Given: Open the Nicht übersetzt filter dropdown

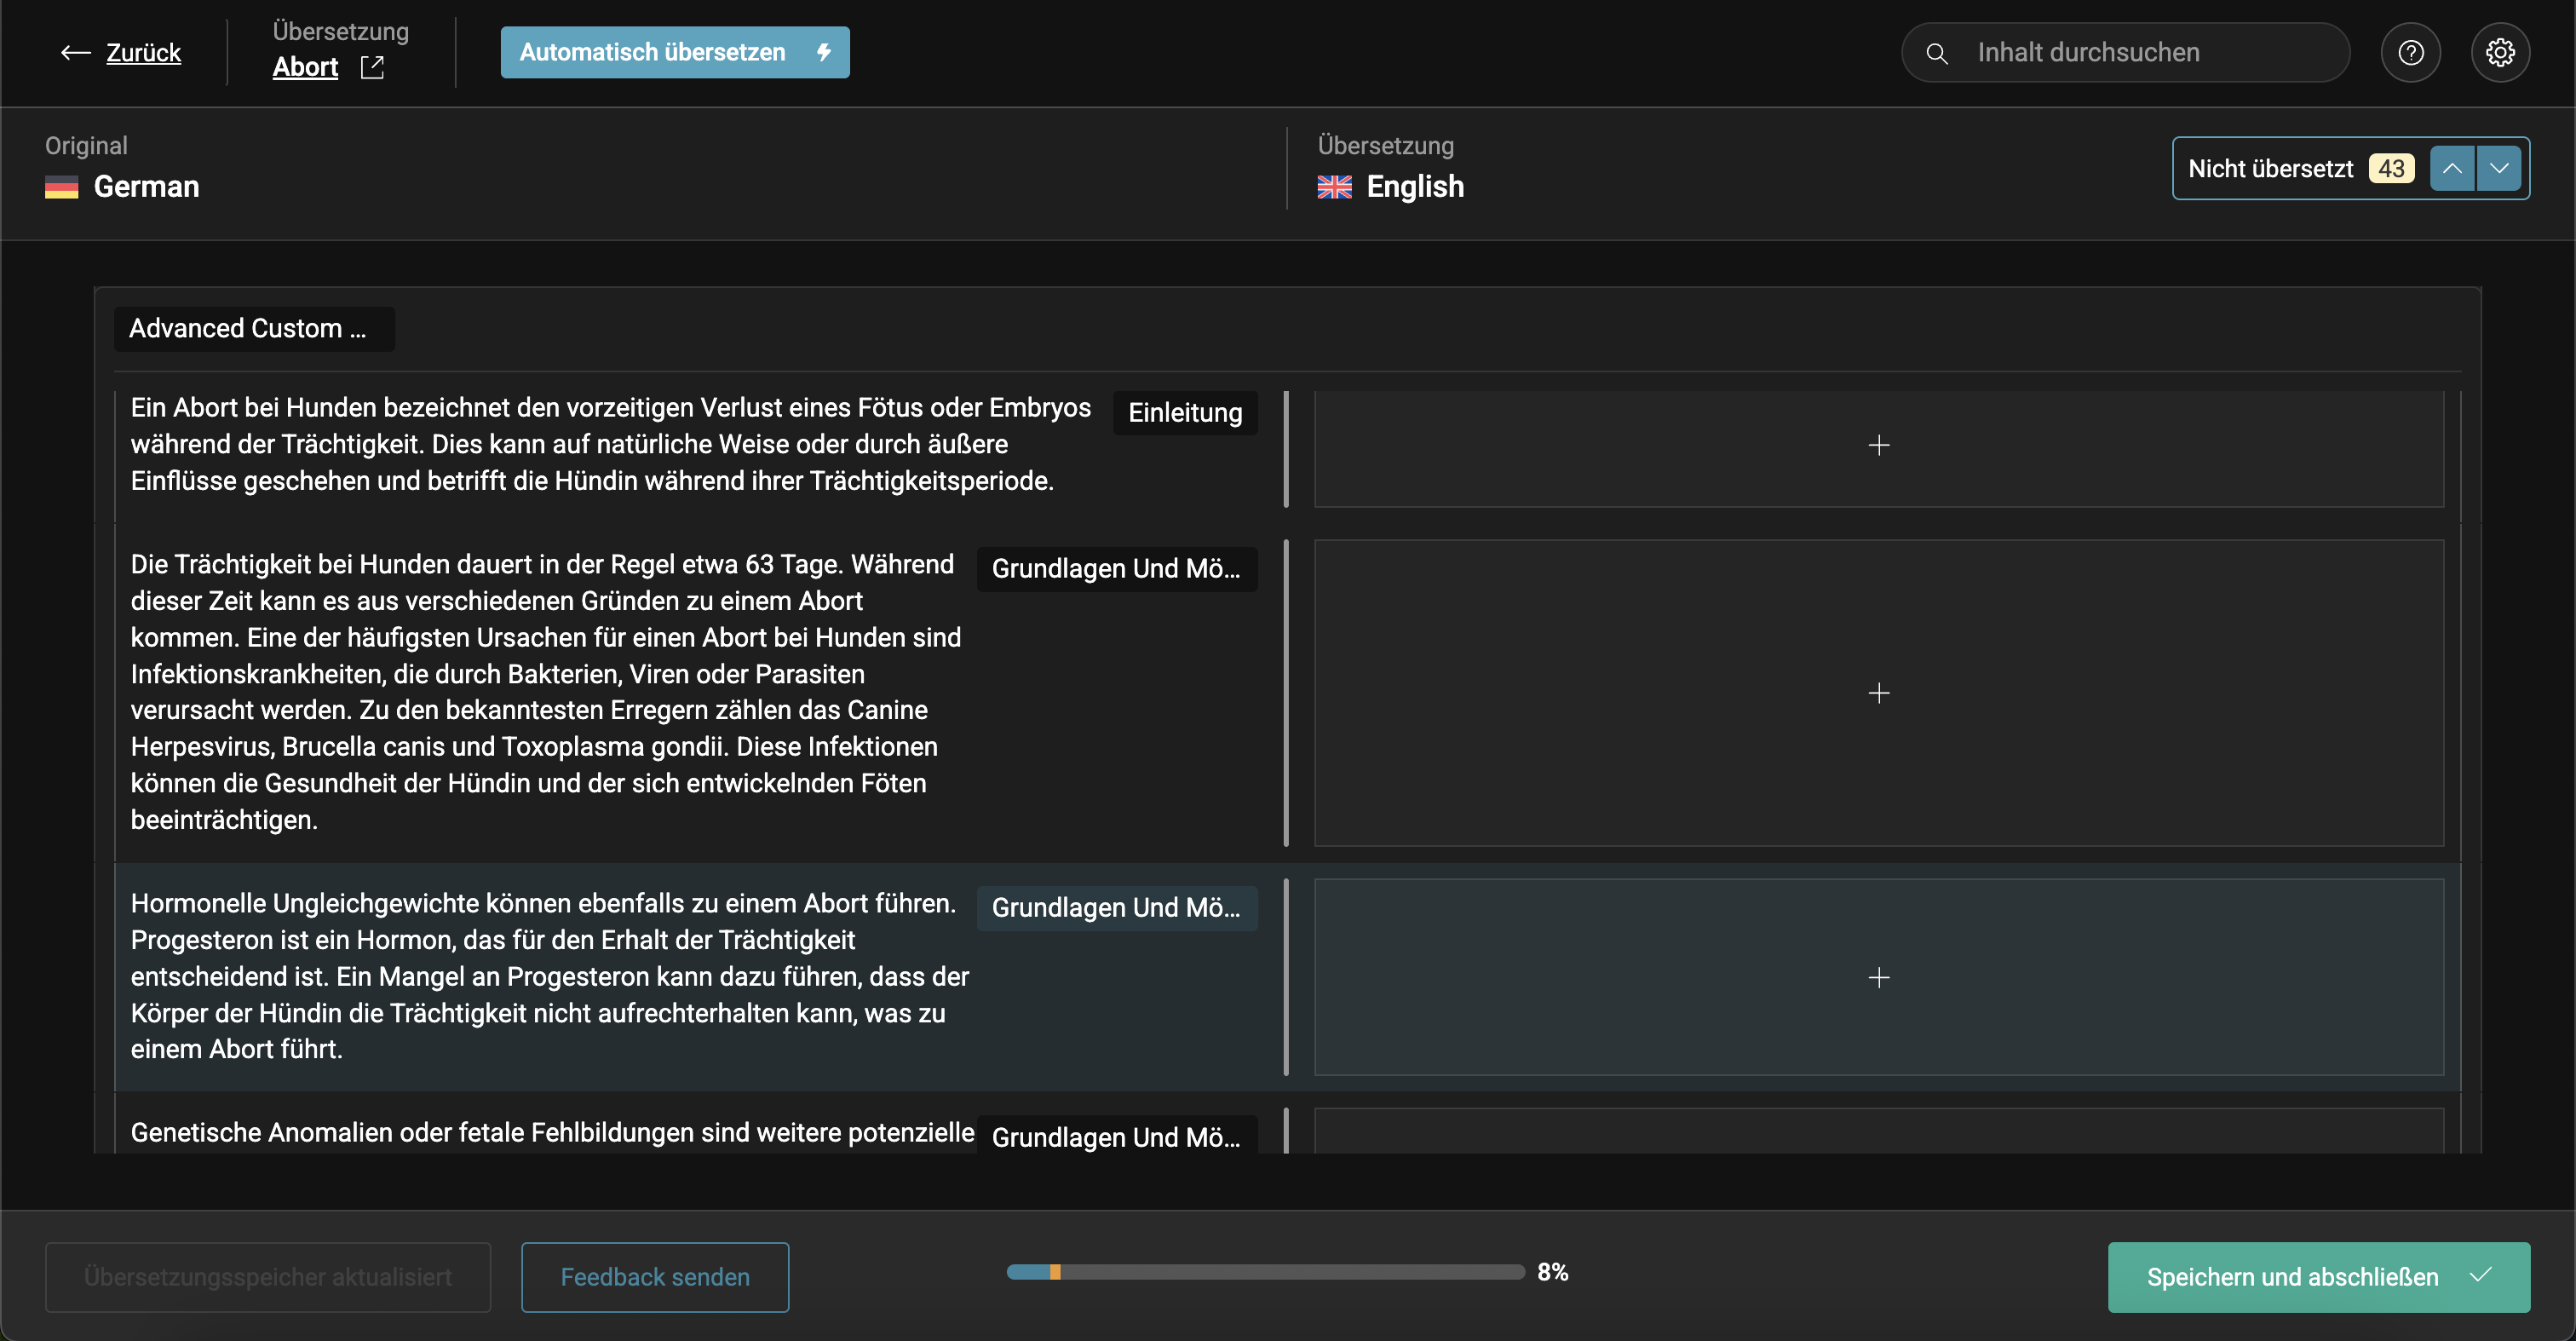Looking at the screenshot, I should click(2270, 169).
